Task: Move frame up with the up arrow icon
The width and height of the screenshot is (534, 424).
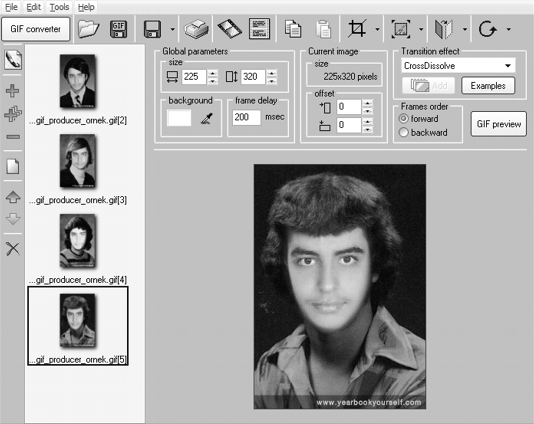Action: point(13,197)
